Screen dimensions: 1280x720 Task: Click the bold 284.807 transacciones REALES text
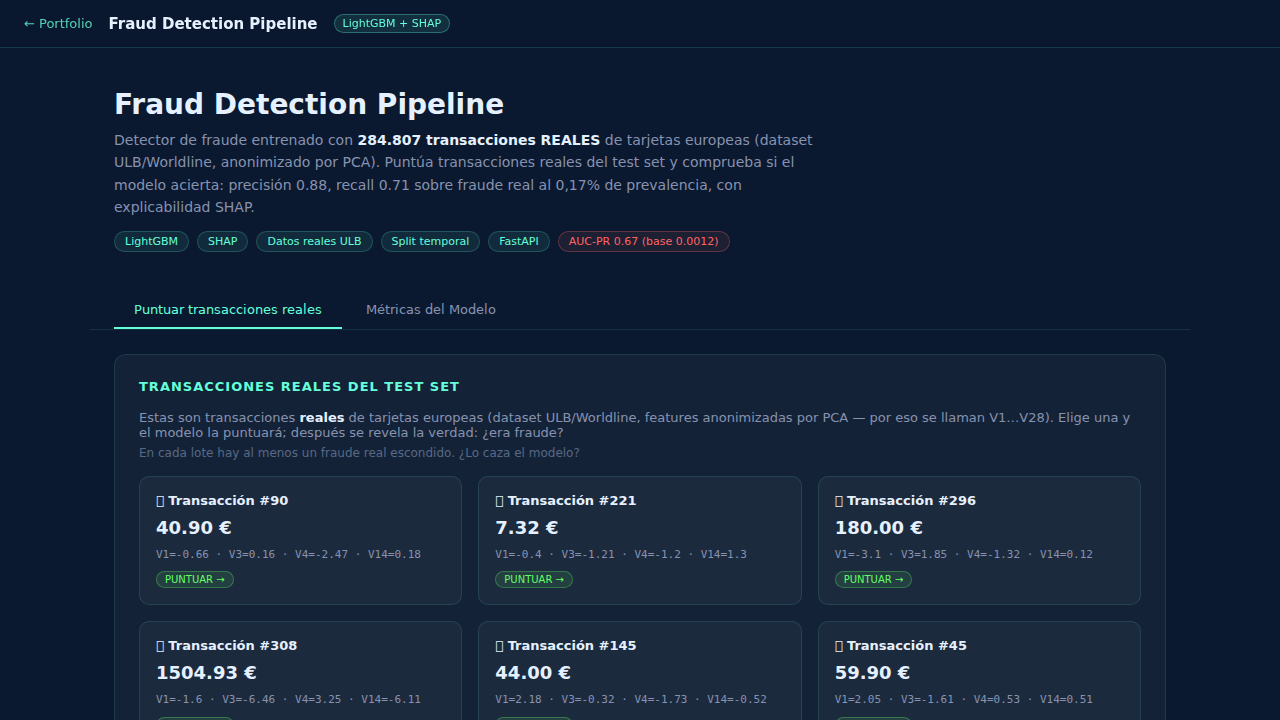point(479,140)
